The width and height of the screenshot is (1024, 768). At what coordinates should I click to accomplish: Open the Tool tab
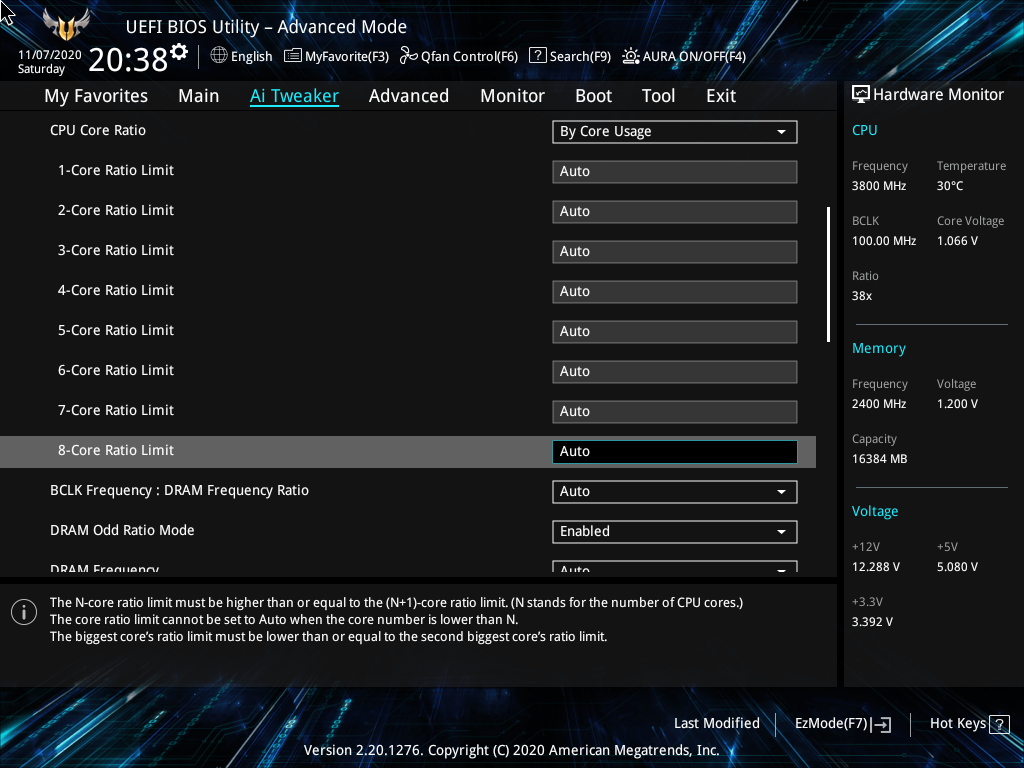[x=658, y=96]
